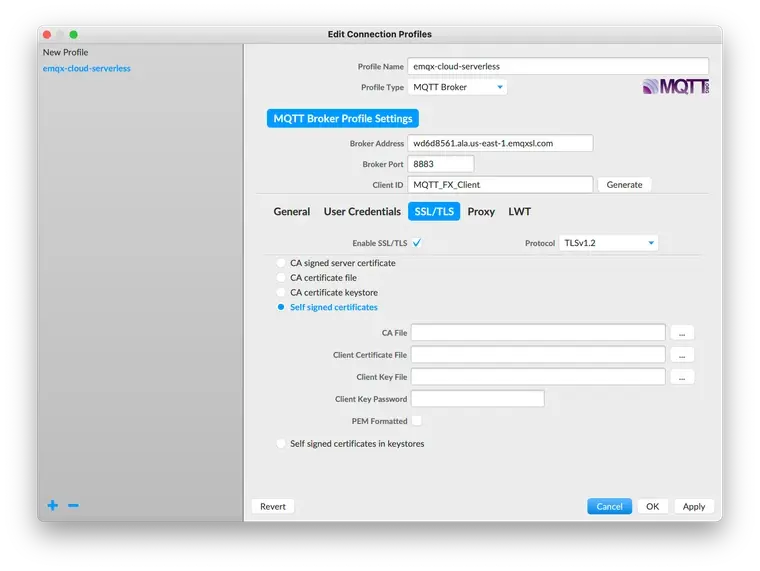760x571 pixels.
Task: Click the Cancel button
Action: (609, 507)
